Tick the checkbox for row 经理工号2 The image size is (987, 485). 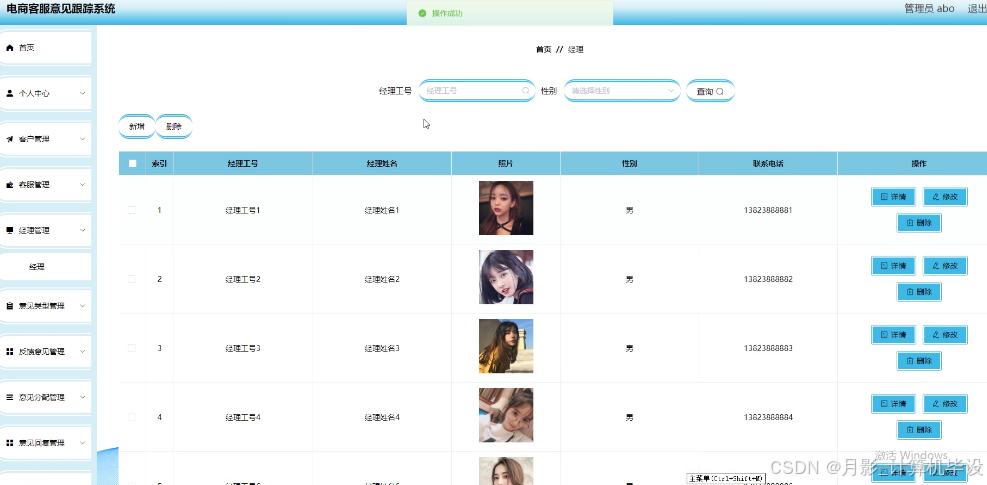(x=132, y=279)
